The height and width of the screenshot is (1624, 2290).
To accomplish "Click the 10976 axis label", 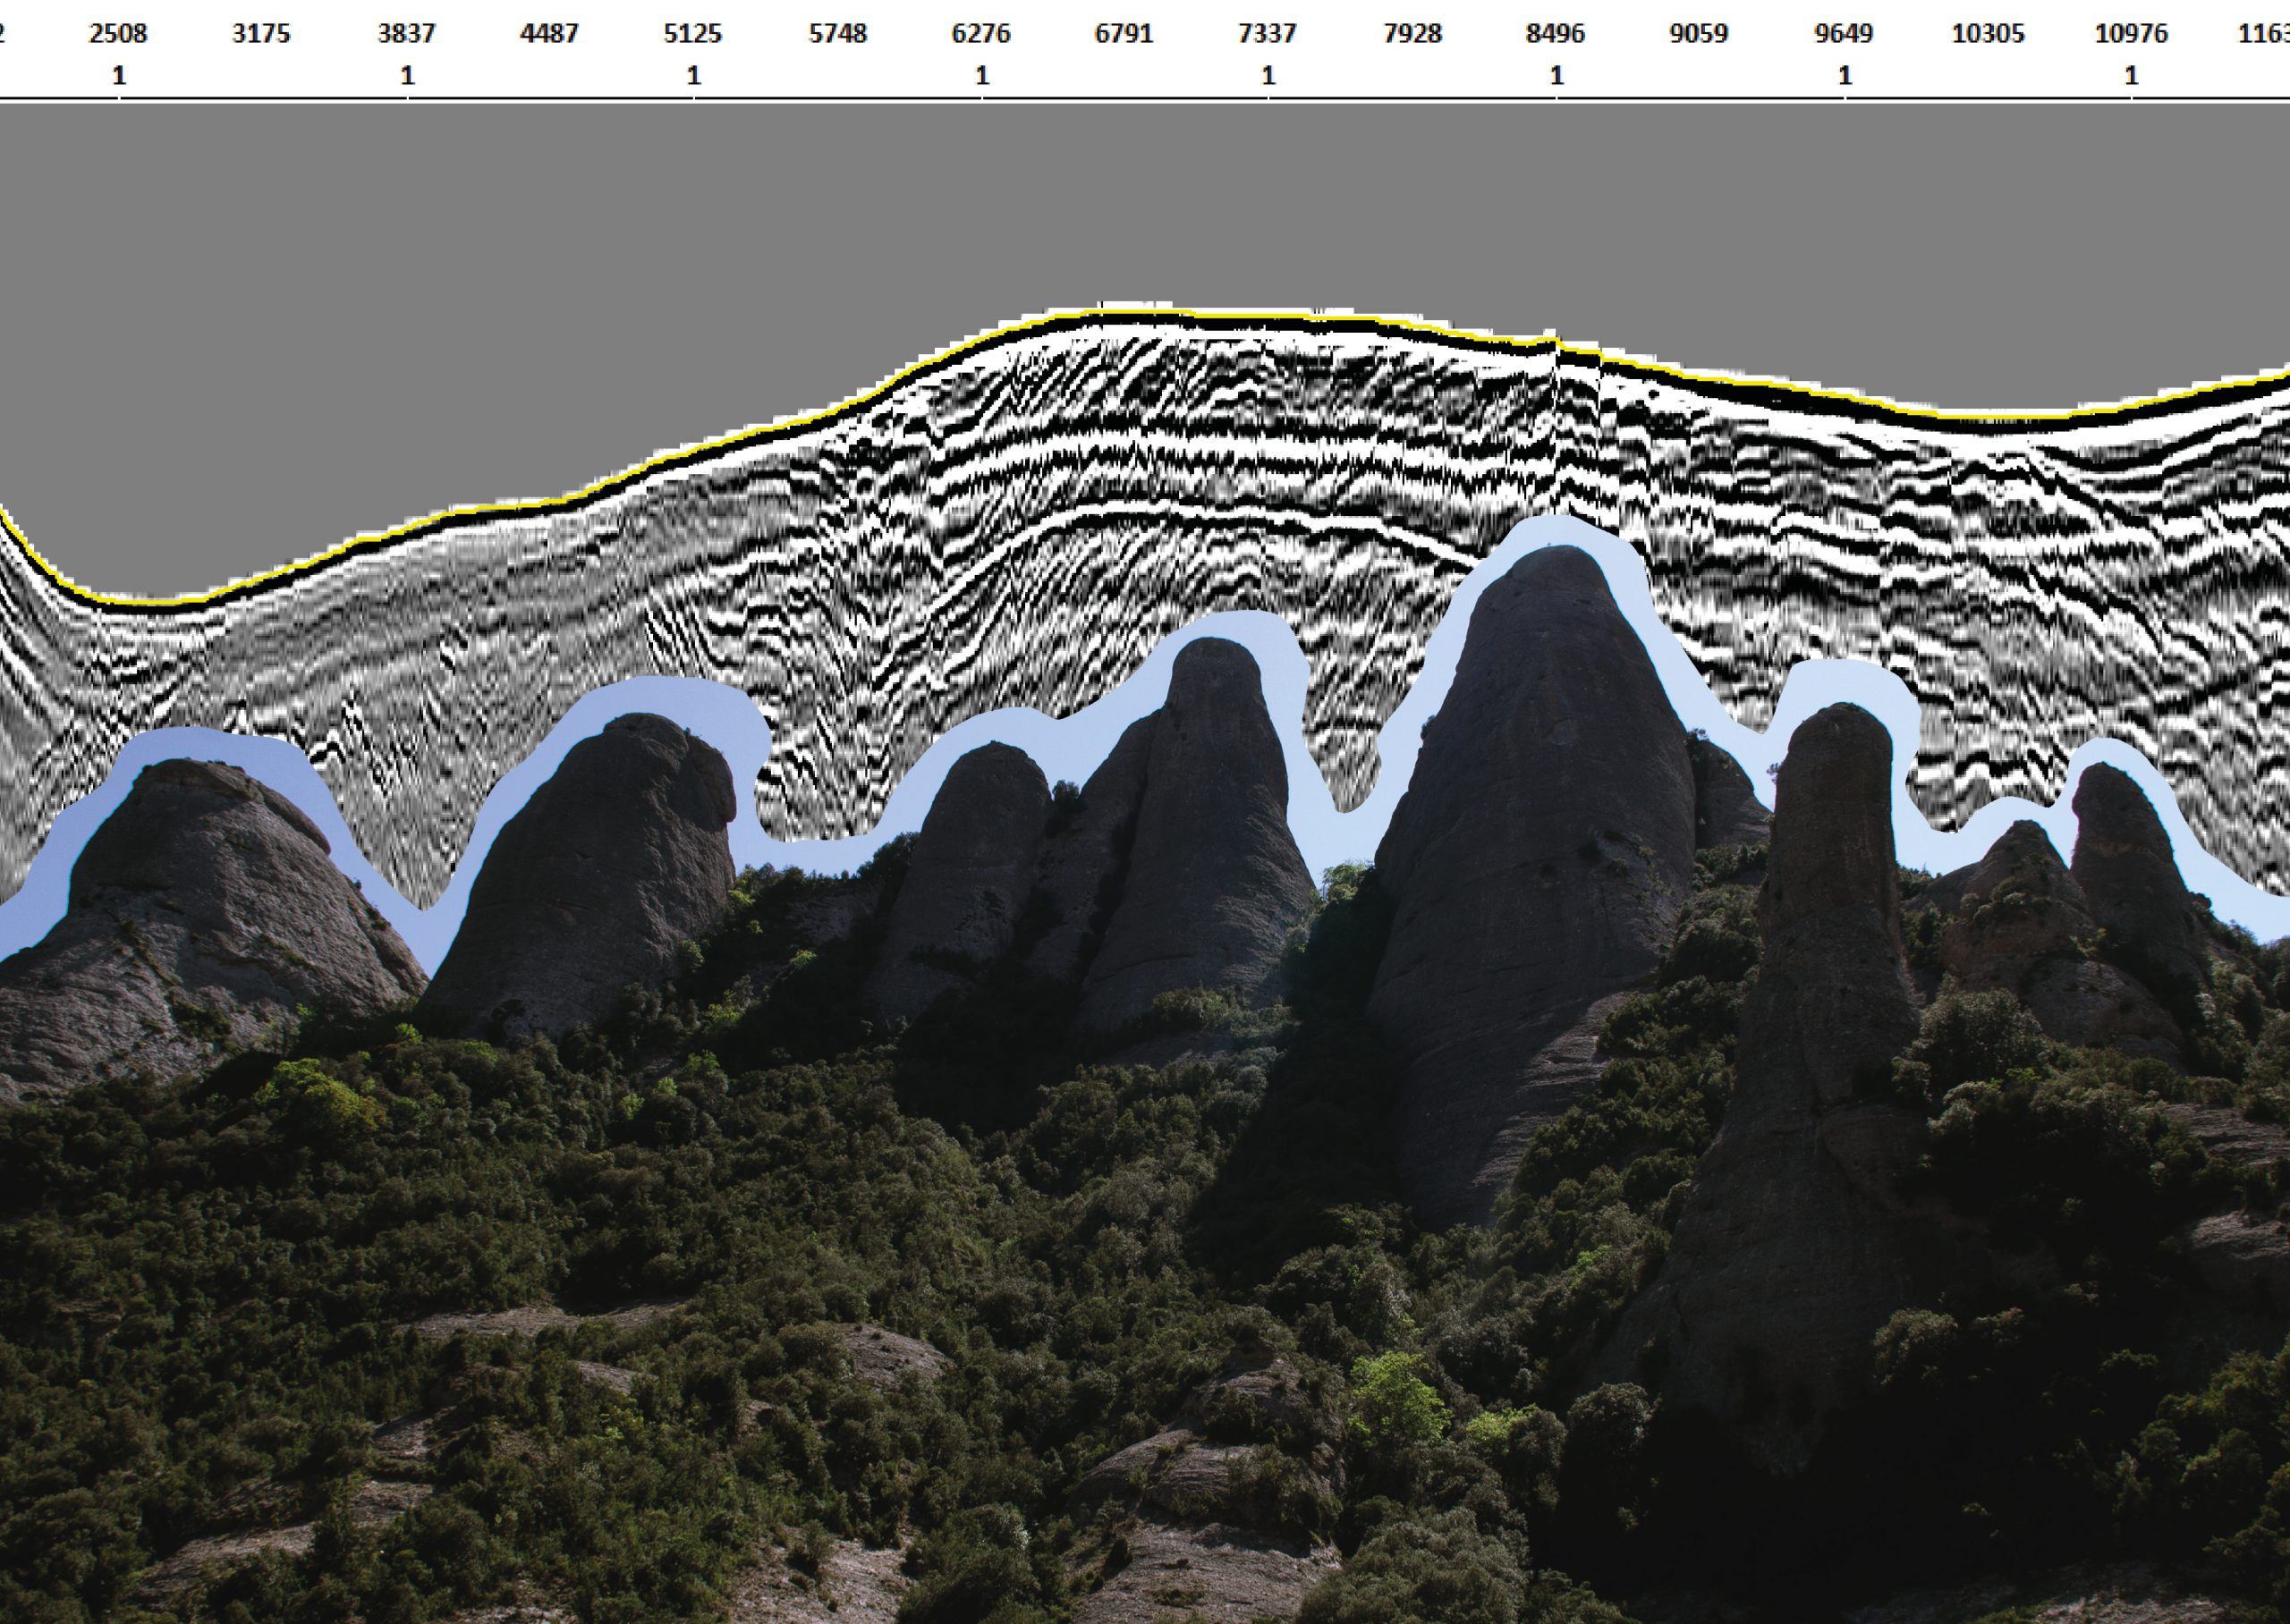I will click(x=2131, y=34).
